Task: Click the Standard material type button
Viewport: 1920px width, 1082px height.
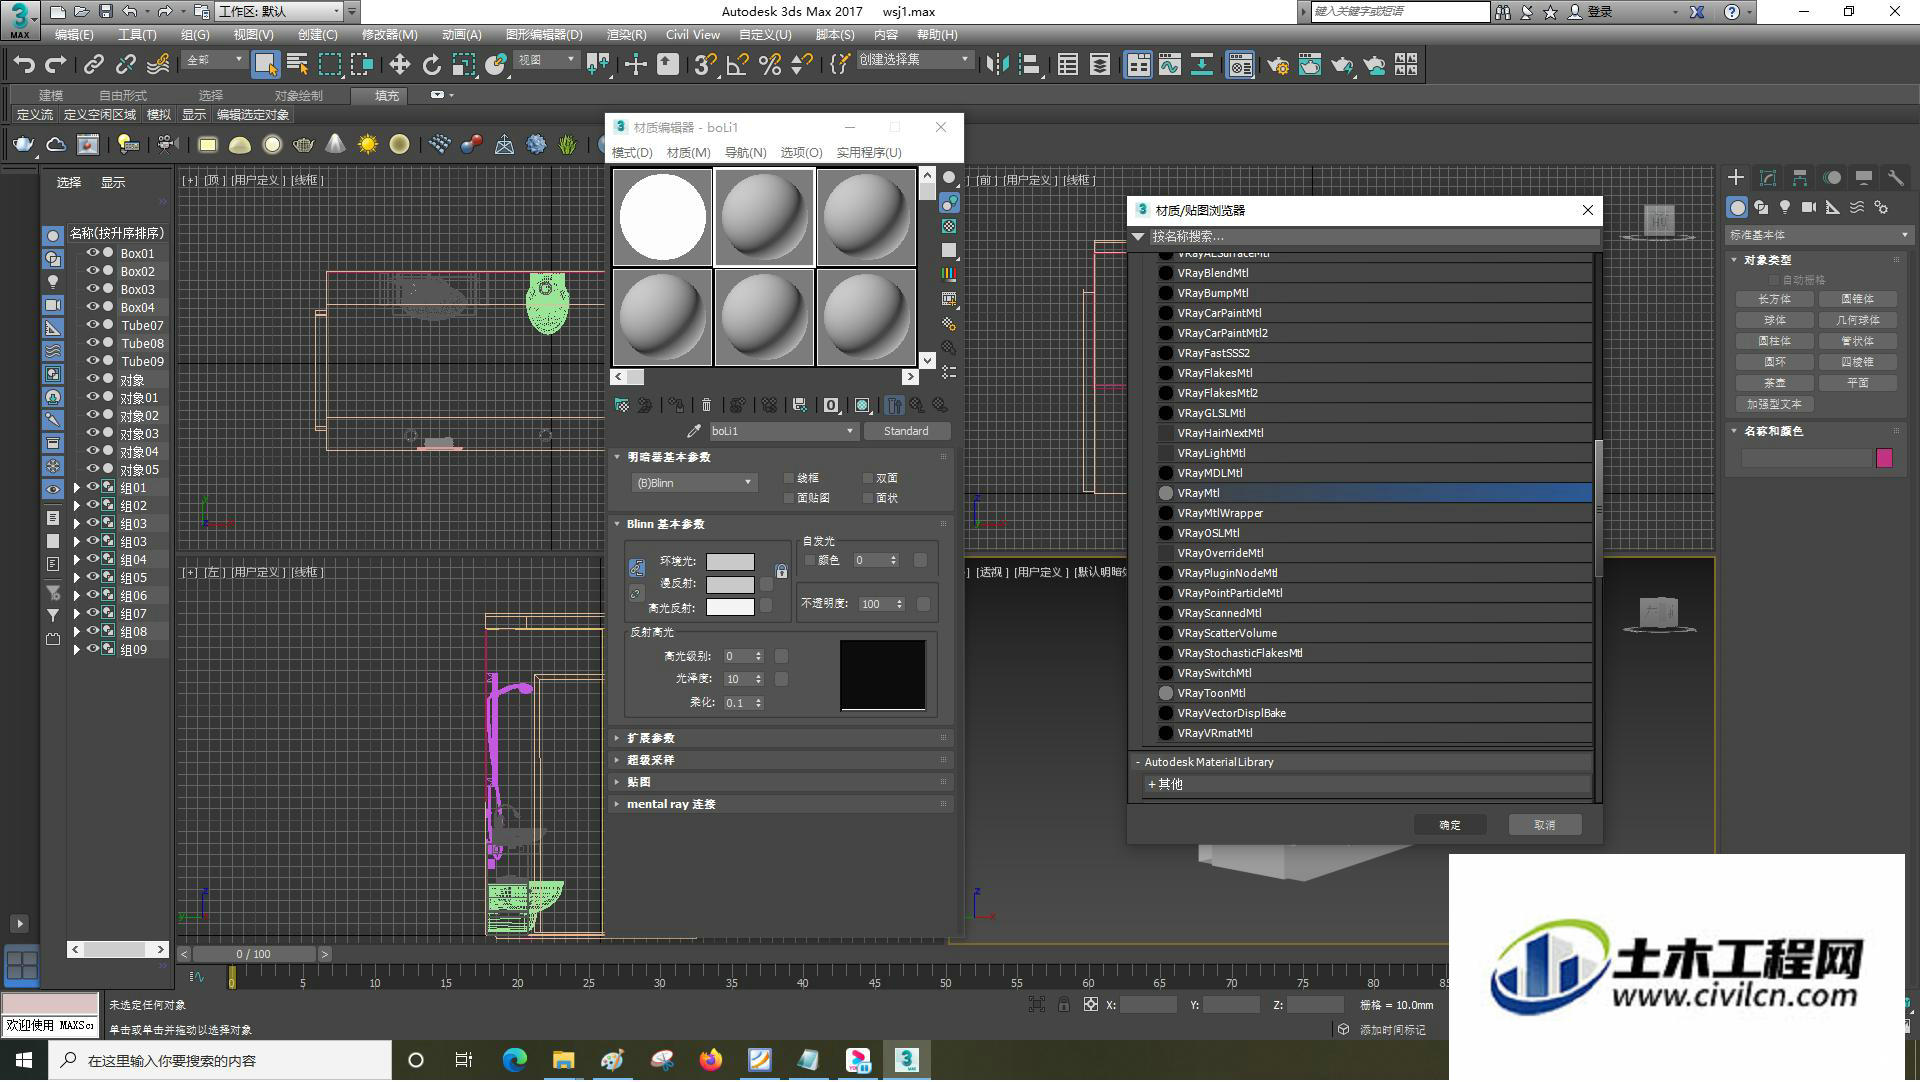Action: point(906,431)
